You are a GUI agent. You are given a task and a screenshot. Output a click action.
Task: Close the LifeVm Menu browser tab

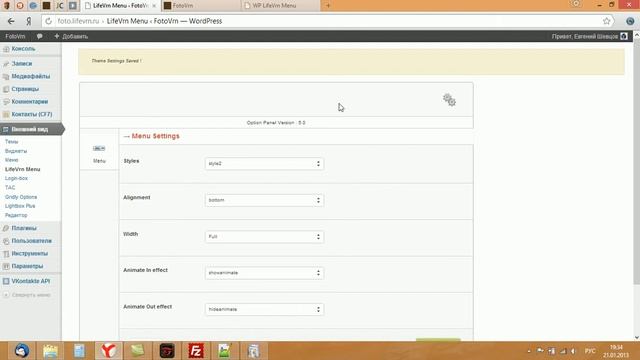tap(154, 6)
